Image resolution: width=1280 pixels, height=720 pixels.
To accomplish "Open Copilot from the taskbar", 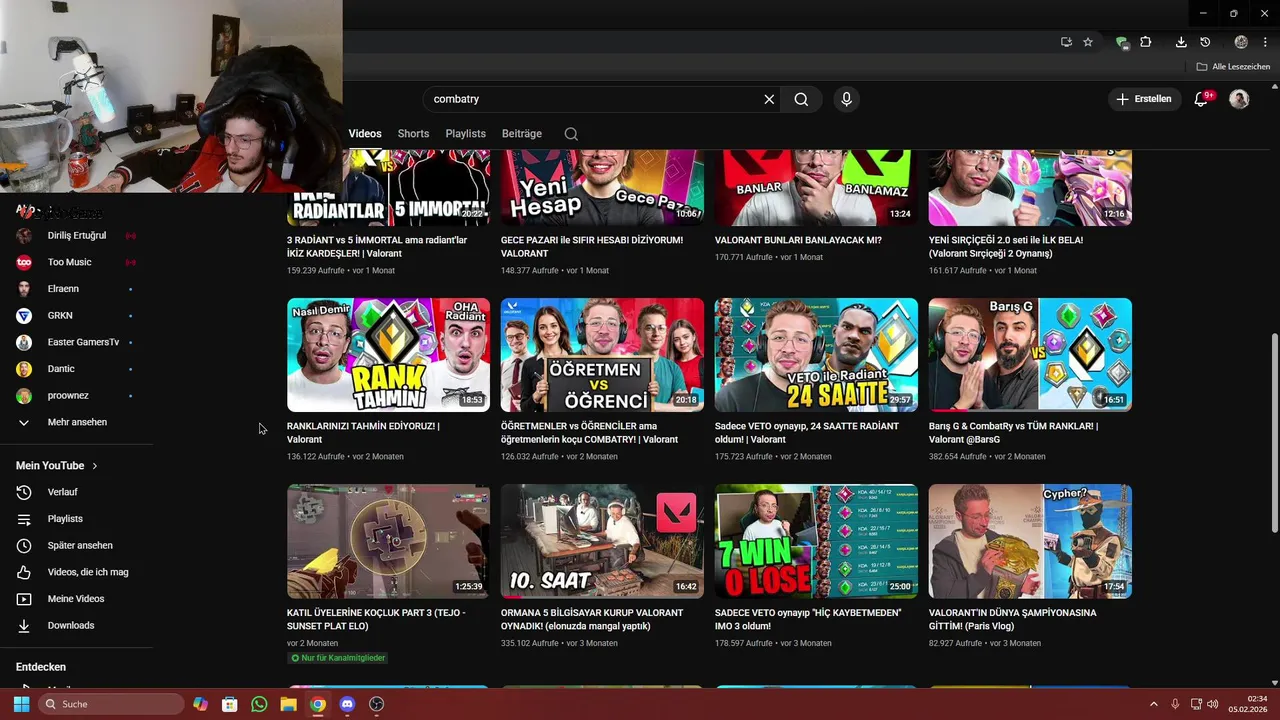I will 200,704.
